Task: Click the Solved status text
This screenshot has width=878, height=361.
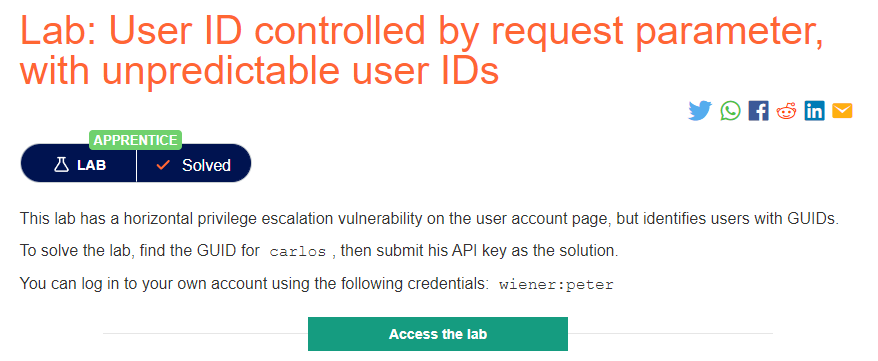Action: (206, 166)
